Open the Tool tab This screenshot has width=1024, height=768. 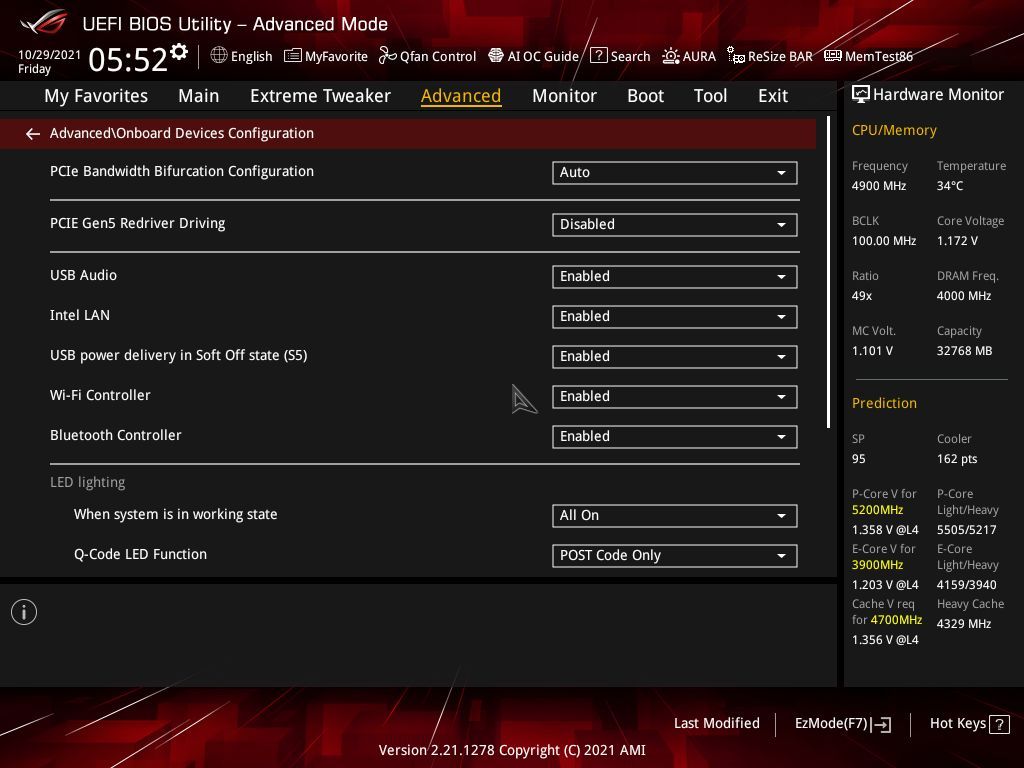click(x=710, y=96)
